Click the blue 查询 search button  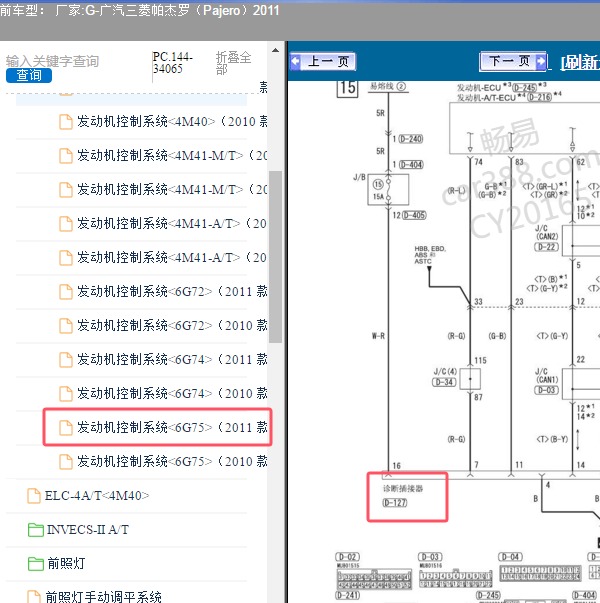coord(29,75)
